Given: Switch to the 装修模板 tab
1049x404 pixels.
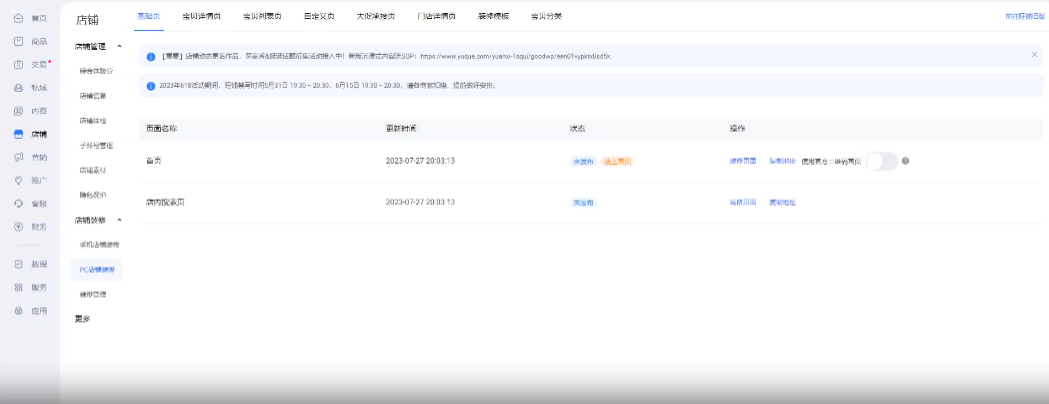Looking at the screenshot, I should pyautogui.click(x=493, y=16).
